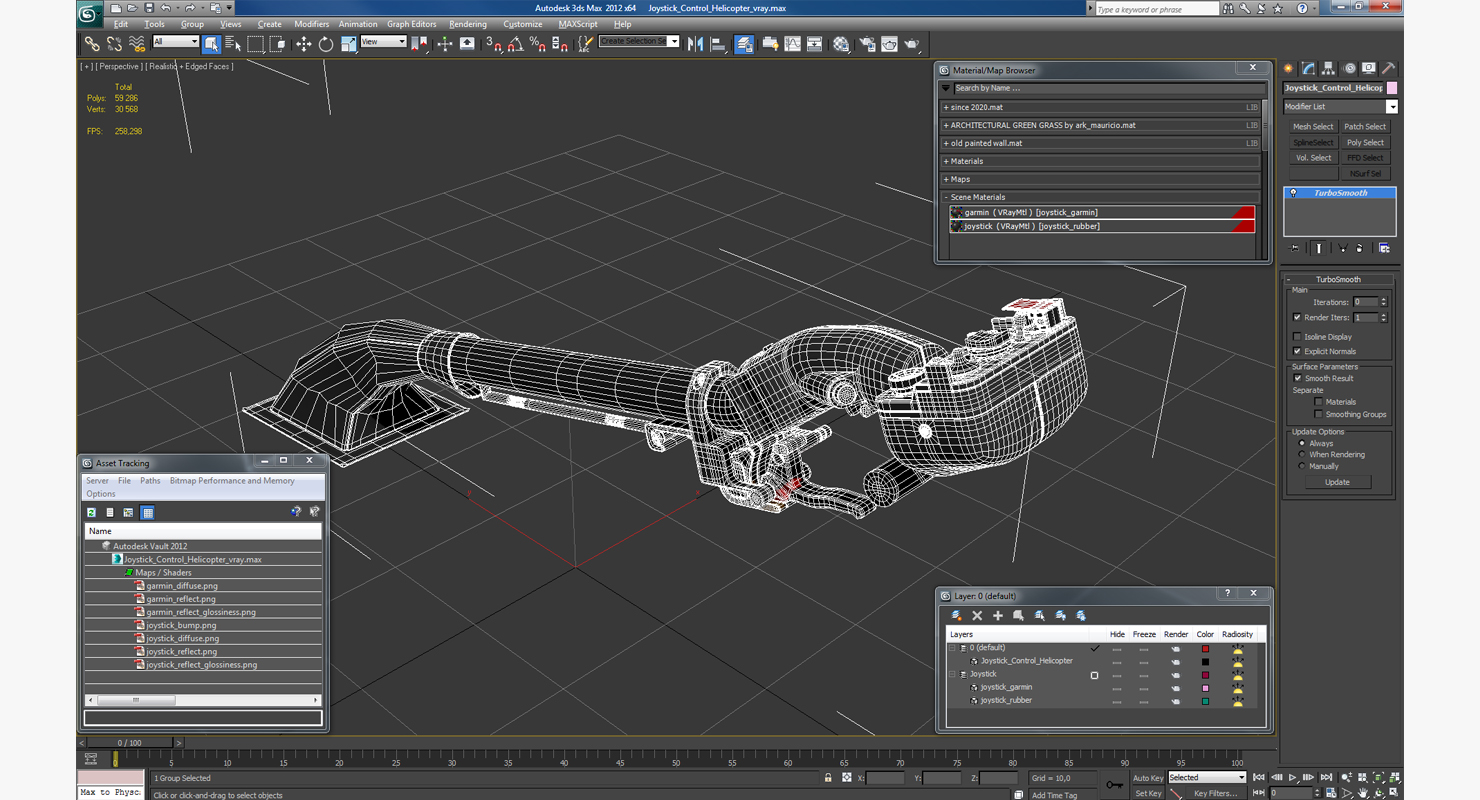Click the Update button
Viewport: 1480px width, 800px height.
click(1337, 482)
